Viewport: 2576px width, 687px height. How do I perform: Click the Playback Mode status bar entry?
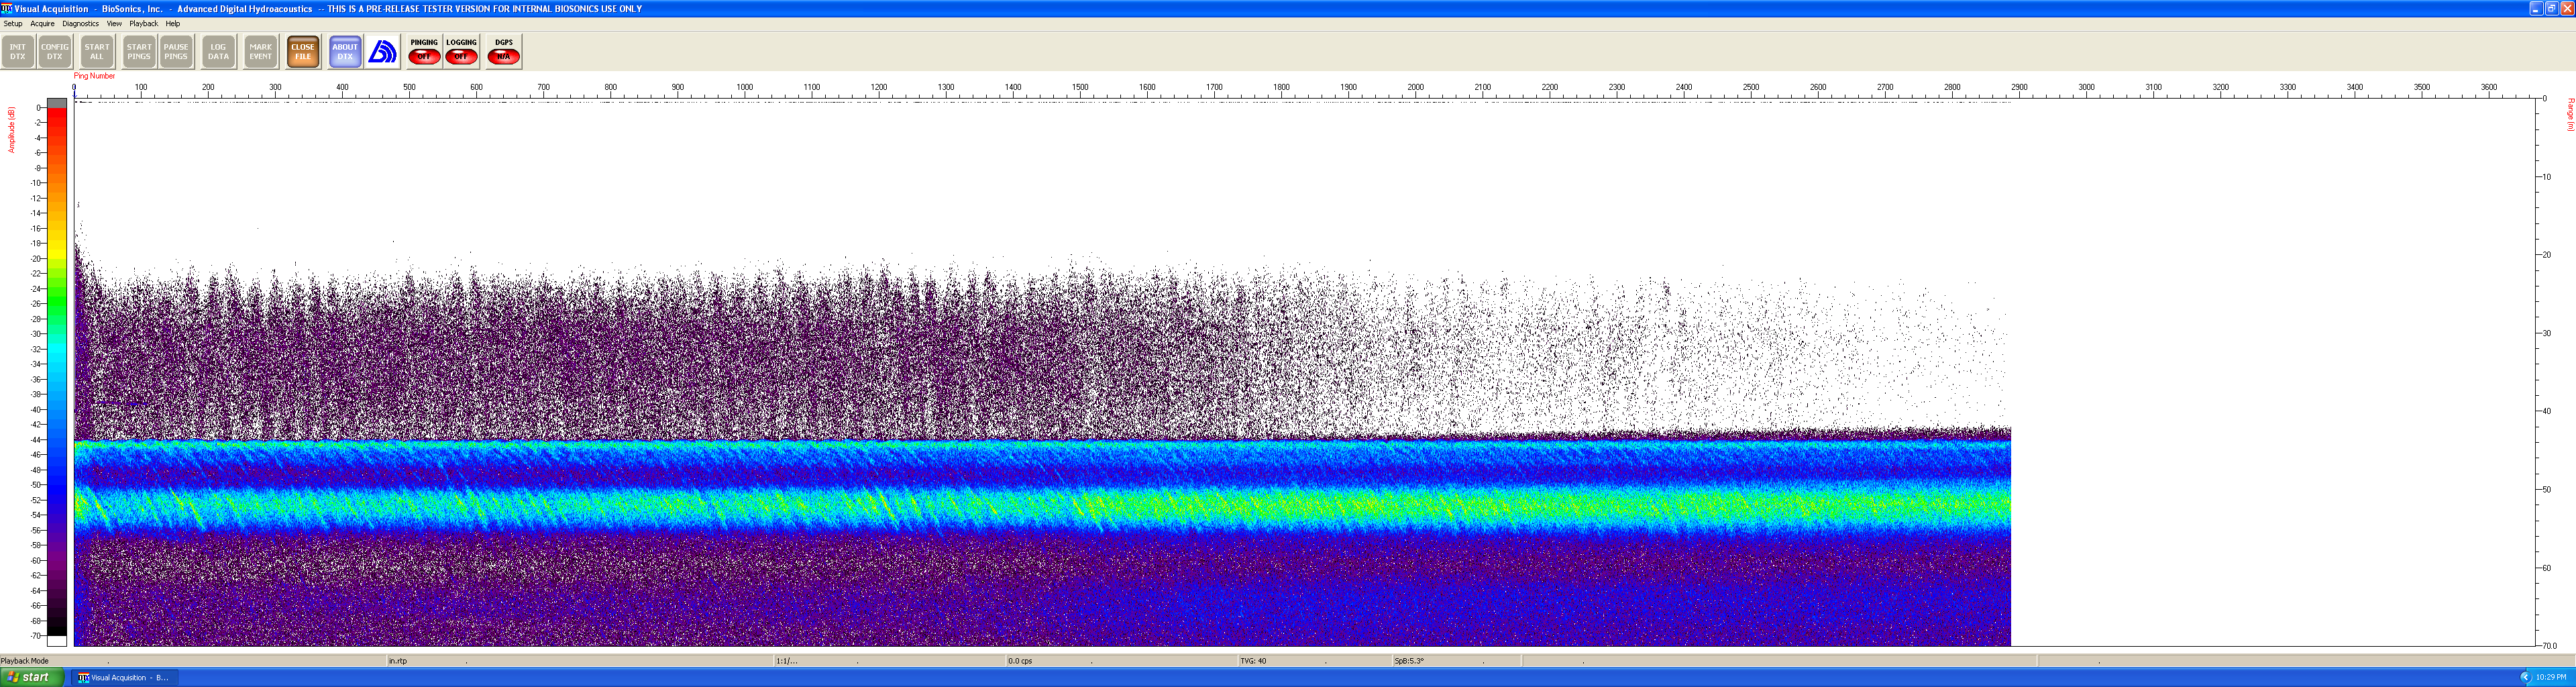click(x=25, y=661)
